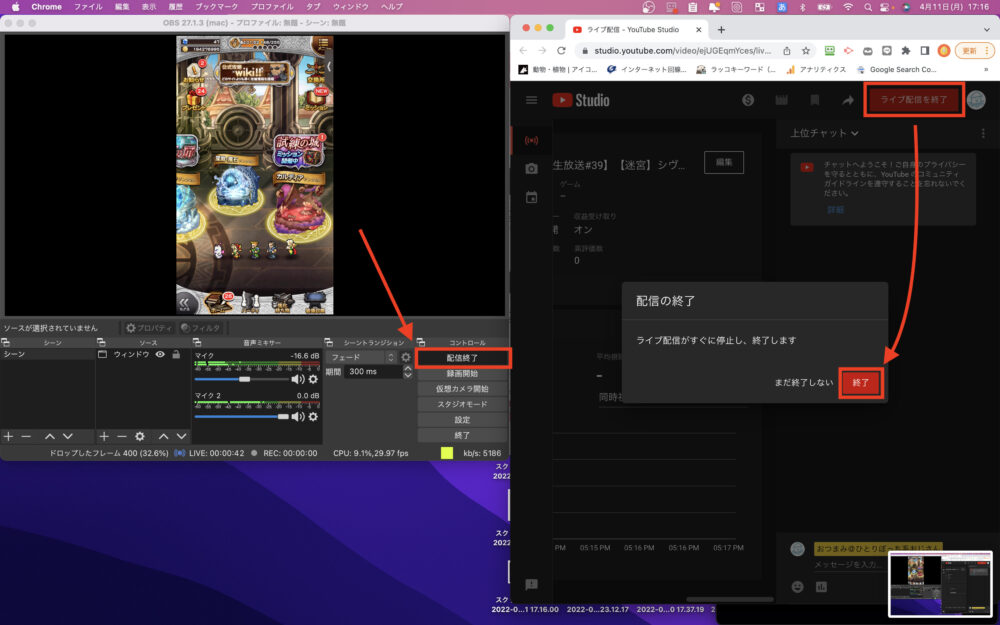
Task: Click the Chrome address bar URL
Action: (x=682, y=50)
